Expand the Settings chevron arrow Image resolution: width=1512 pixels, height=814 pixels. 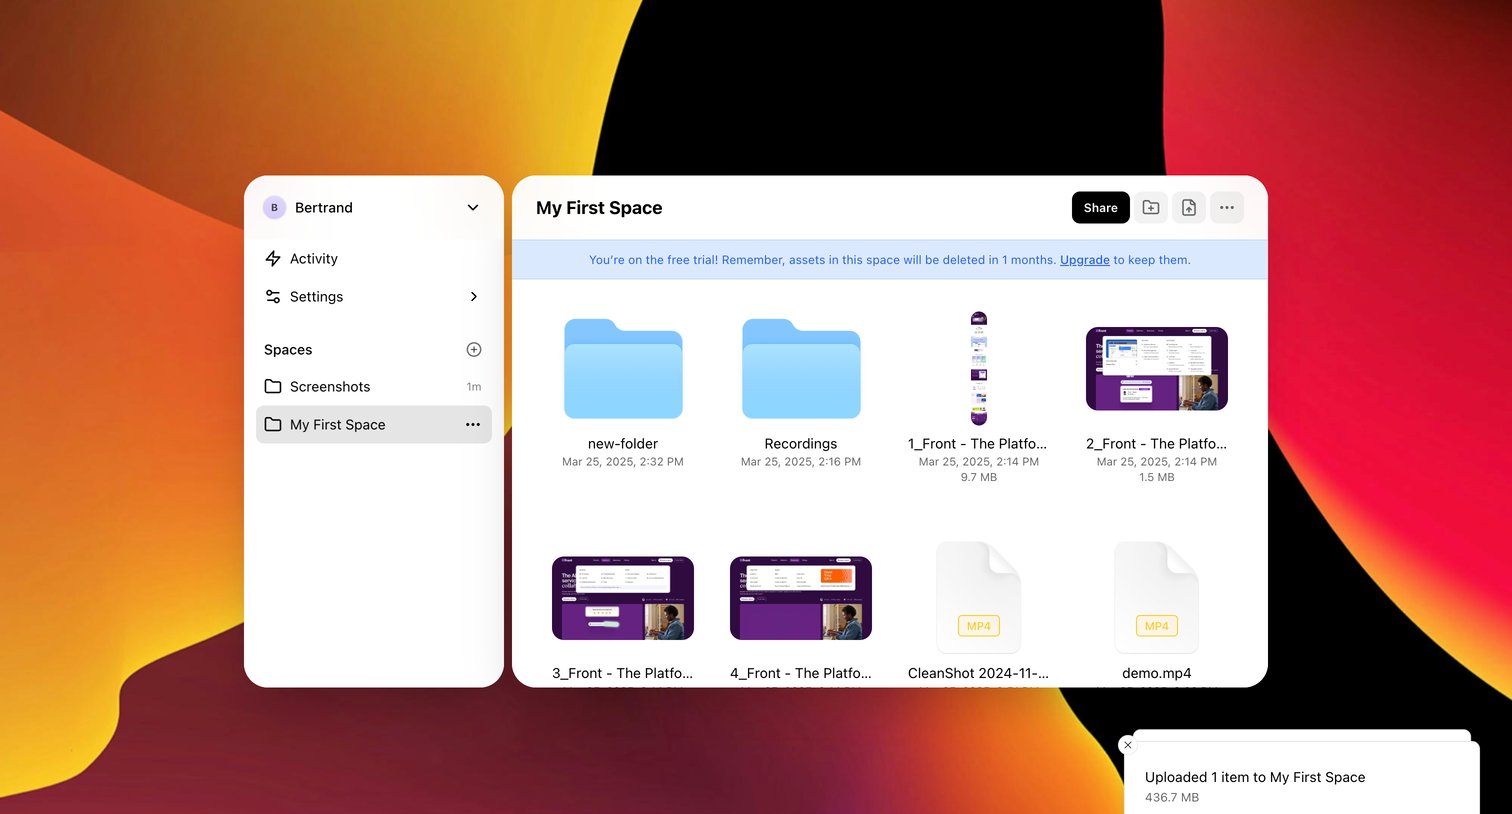click(474, 297)
